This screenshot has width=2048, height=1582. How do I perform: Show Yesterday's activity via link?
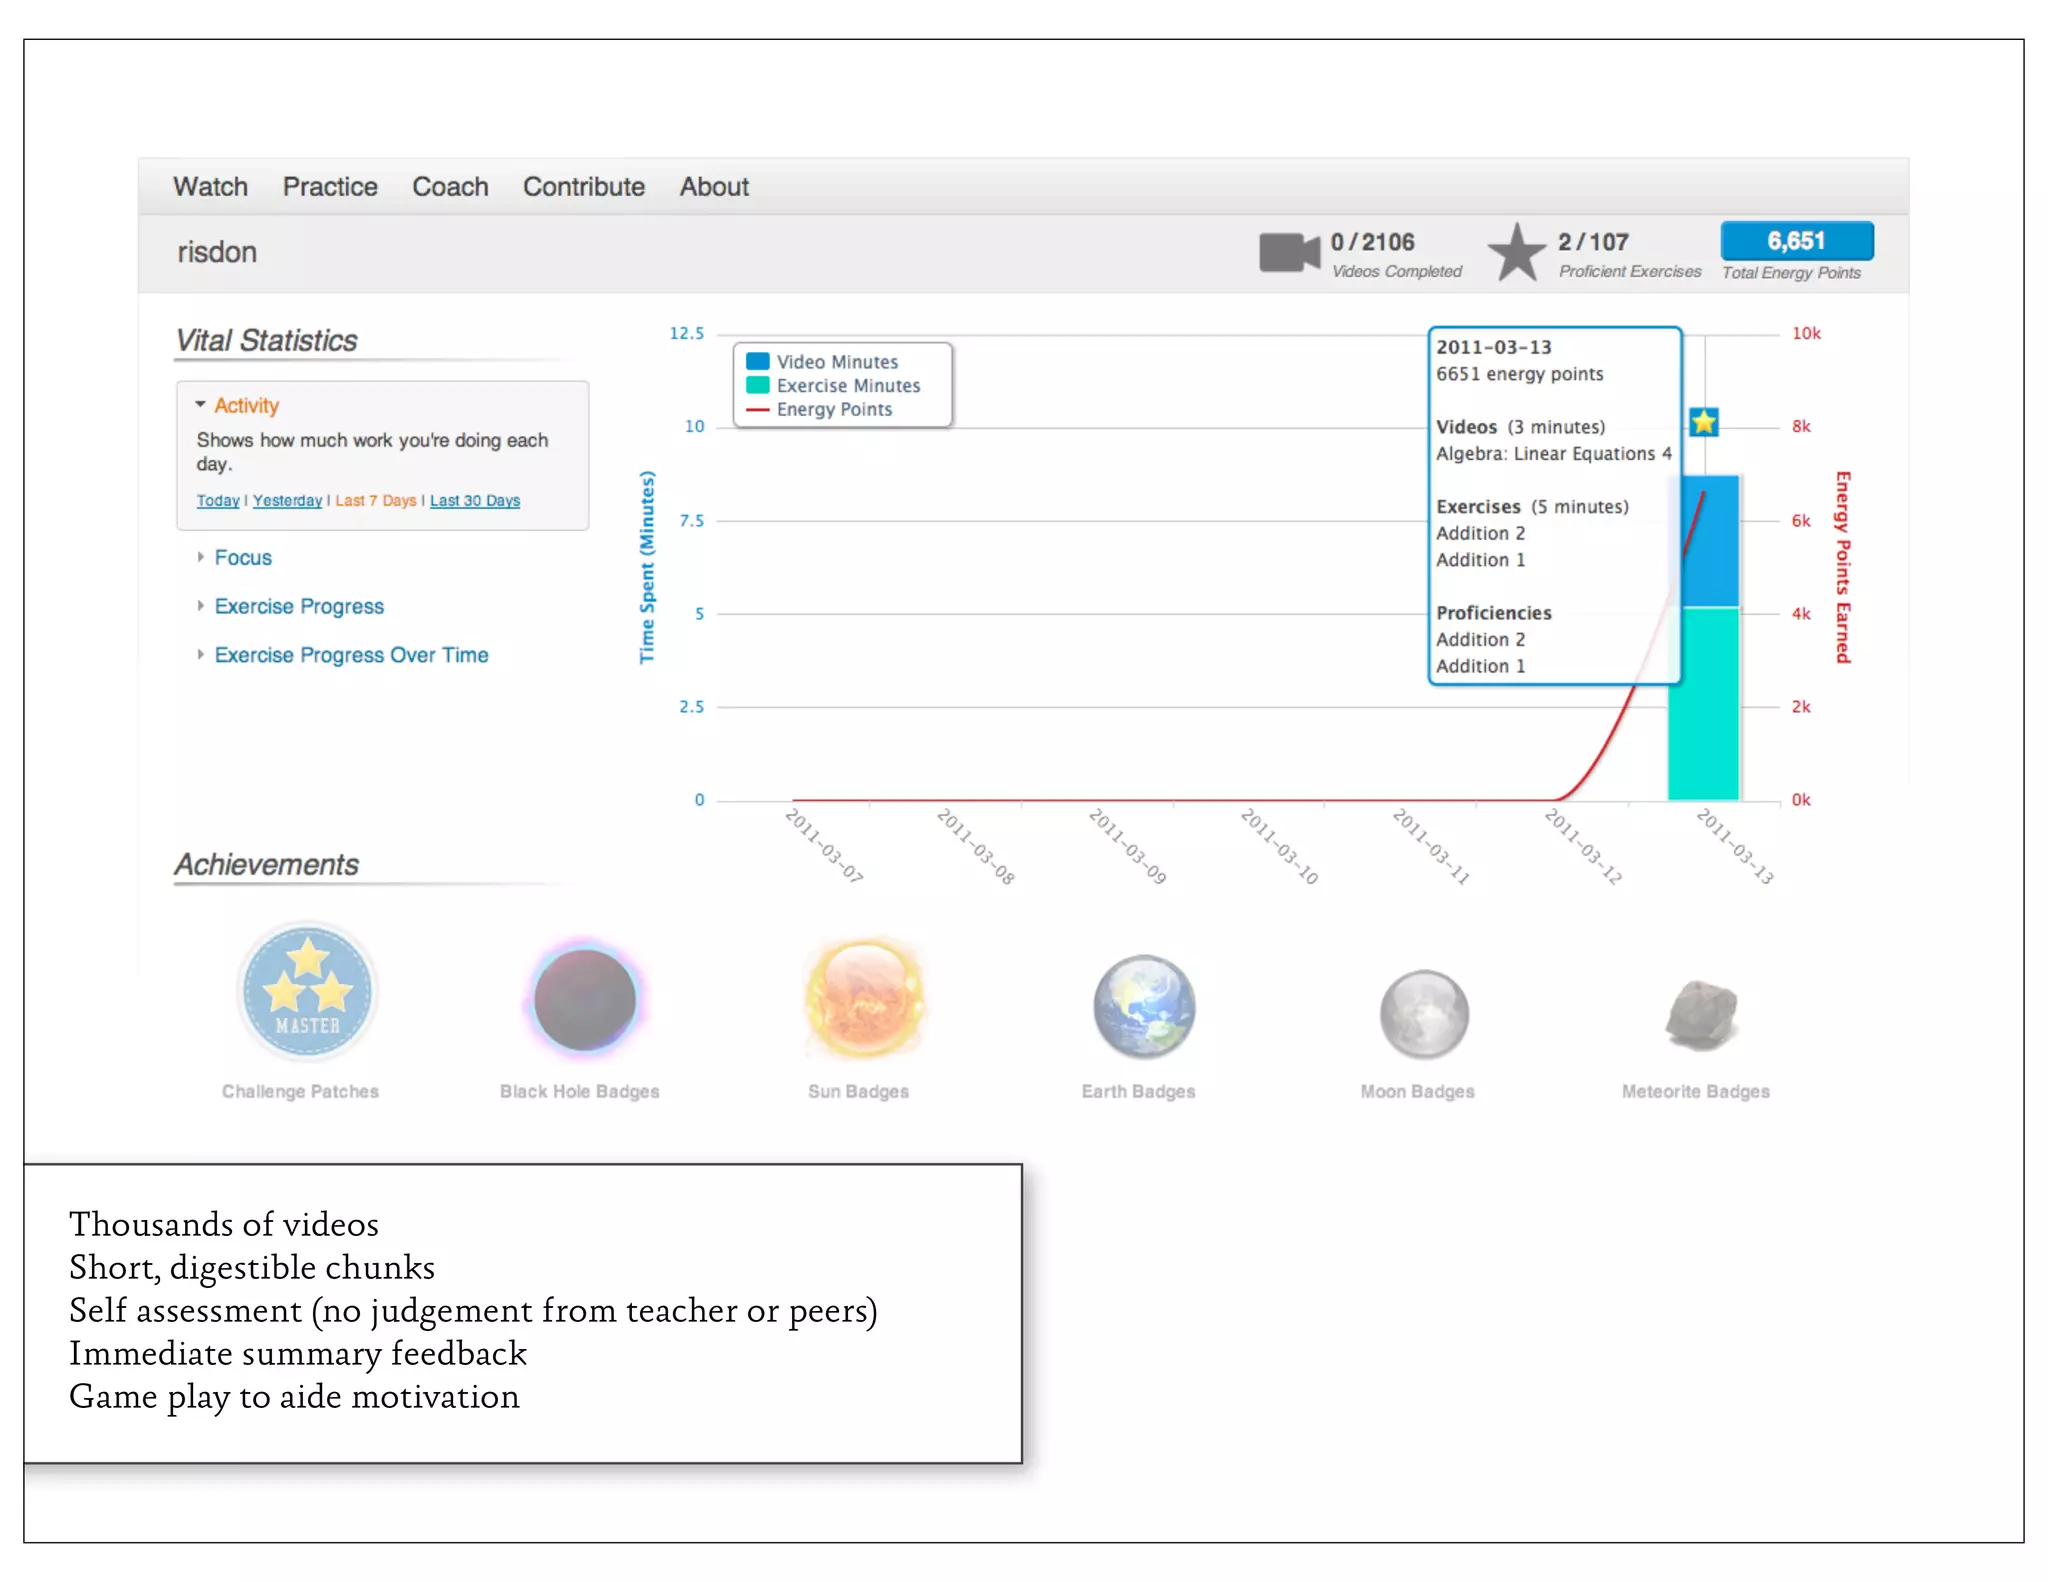tap(287, 500)
